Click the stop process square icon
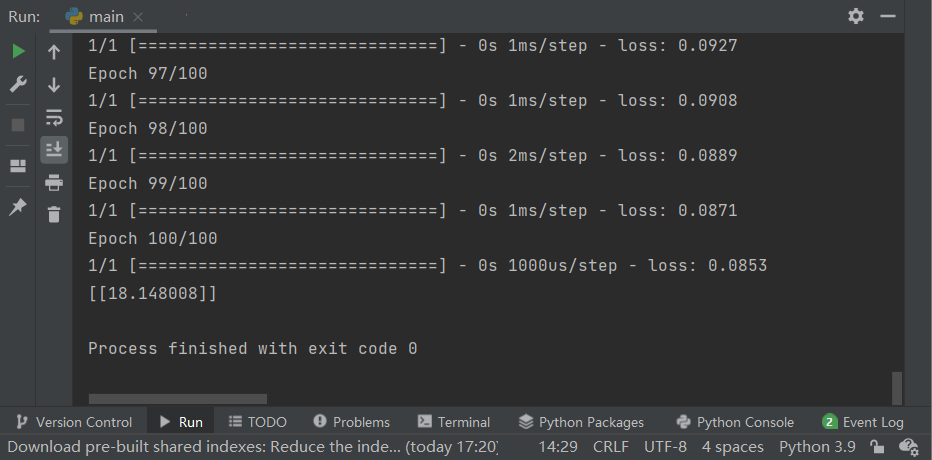This screenshot has height=460, width=932. coord(18,125)
